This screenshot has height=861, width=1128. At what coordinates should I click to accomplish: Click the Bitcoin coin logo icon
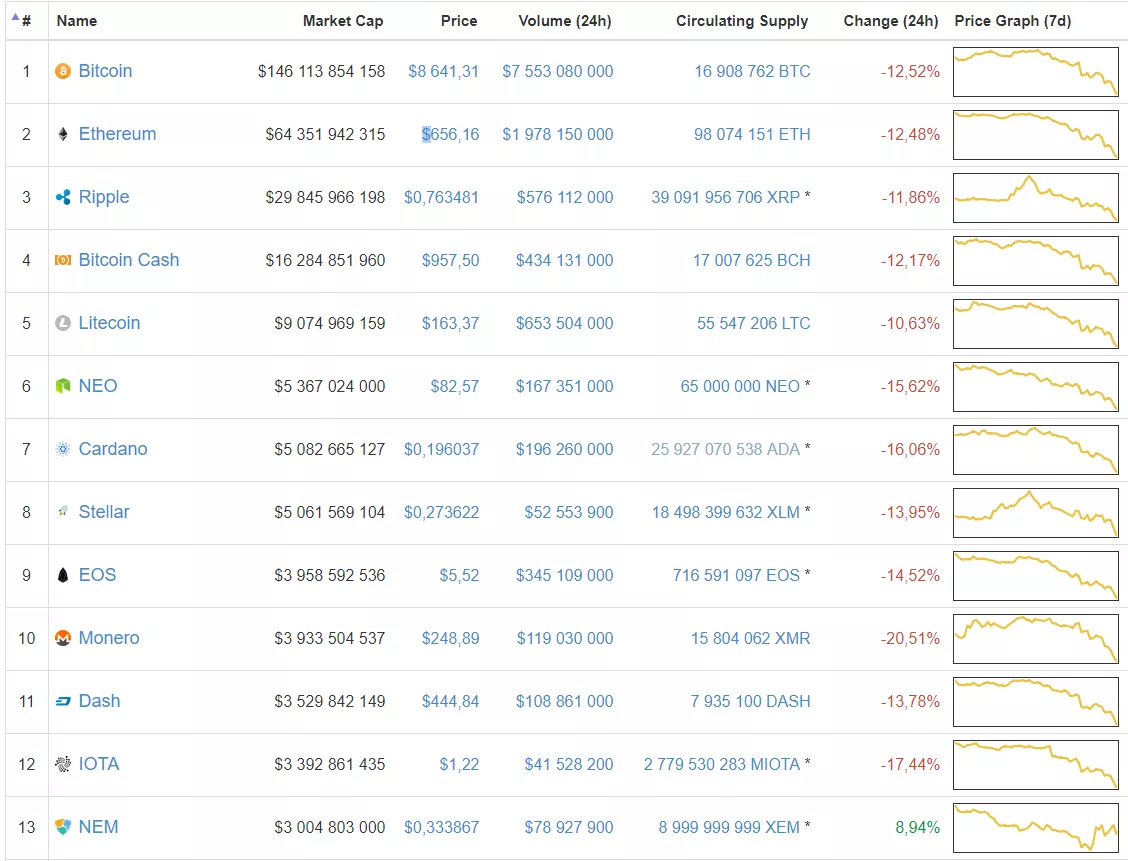coord(63,71)
